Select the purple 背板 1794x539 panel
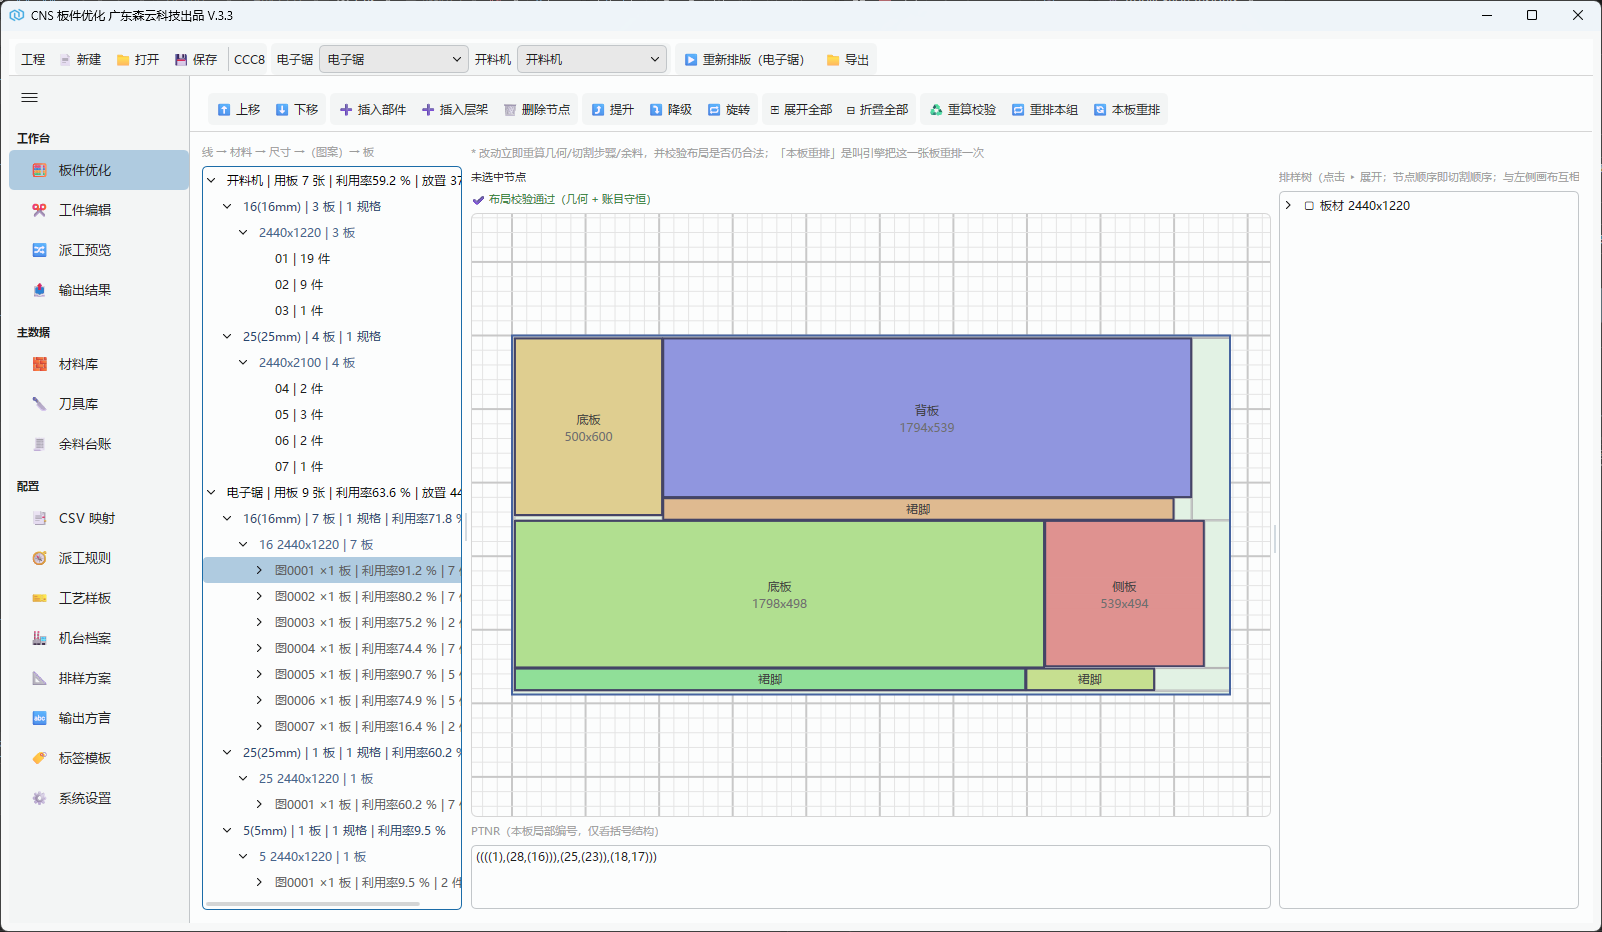 [927, 418]
